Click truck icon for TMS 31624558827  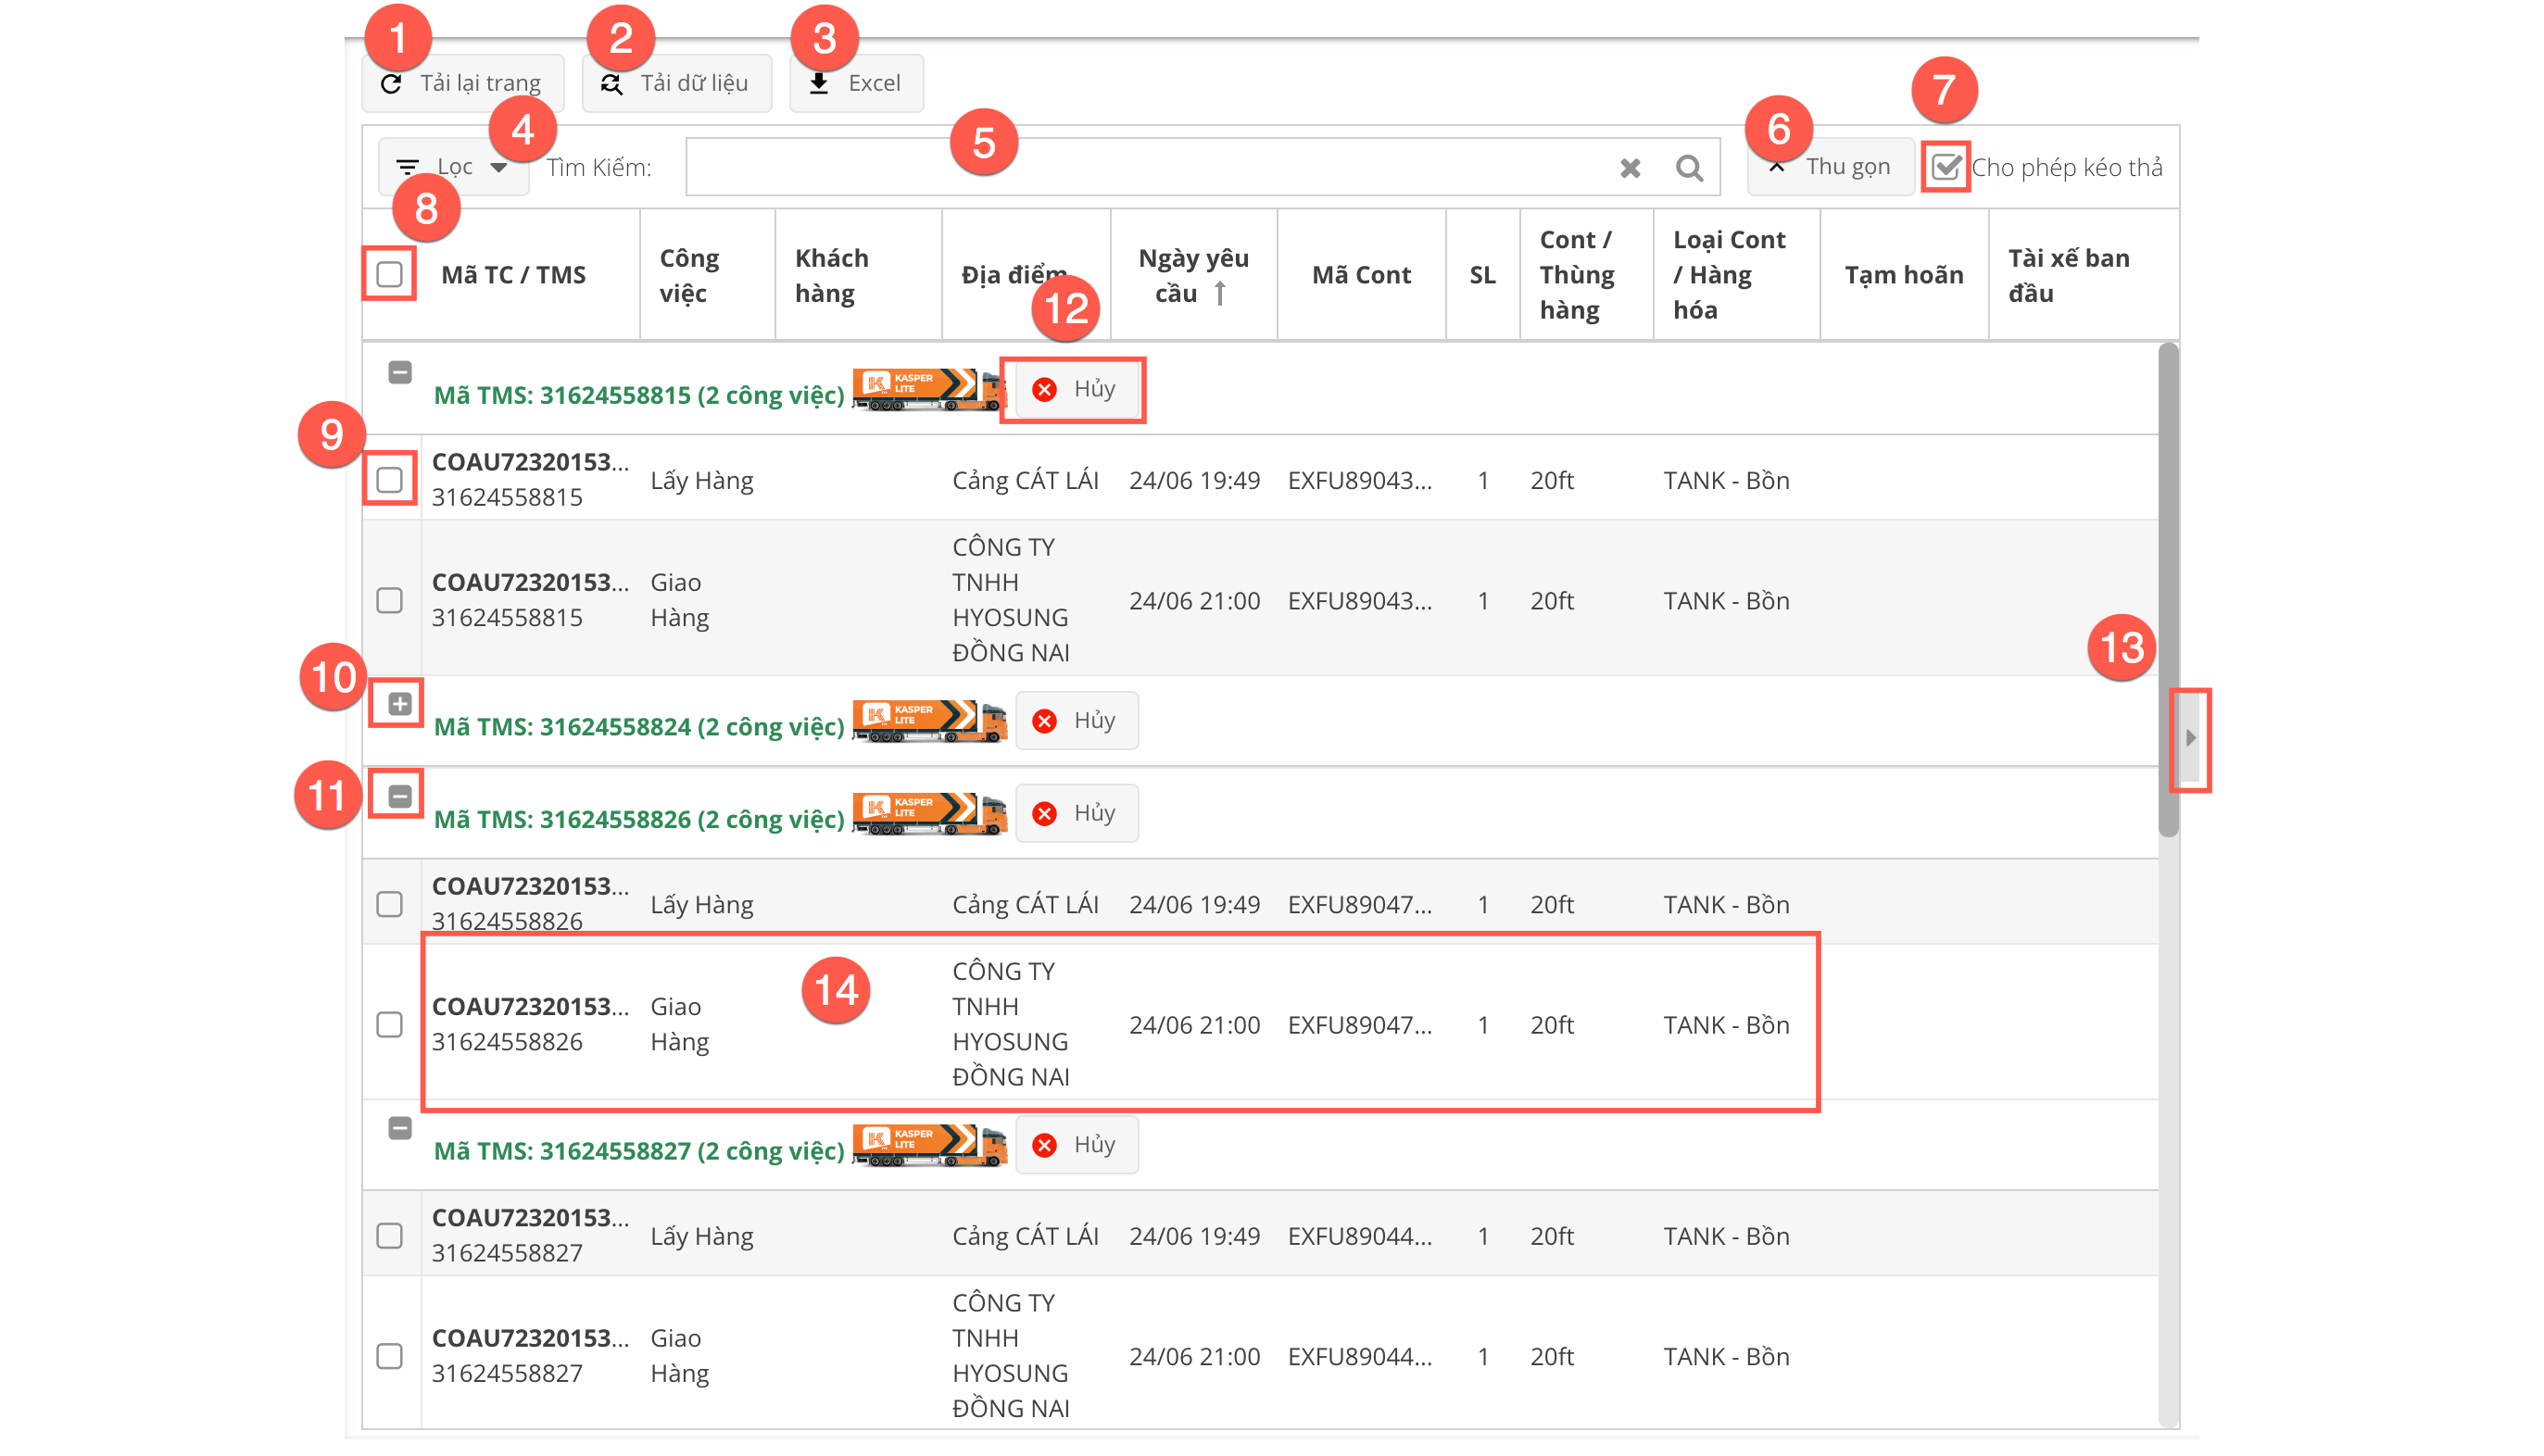(929, 1145)
